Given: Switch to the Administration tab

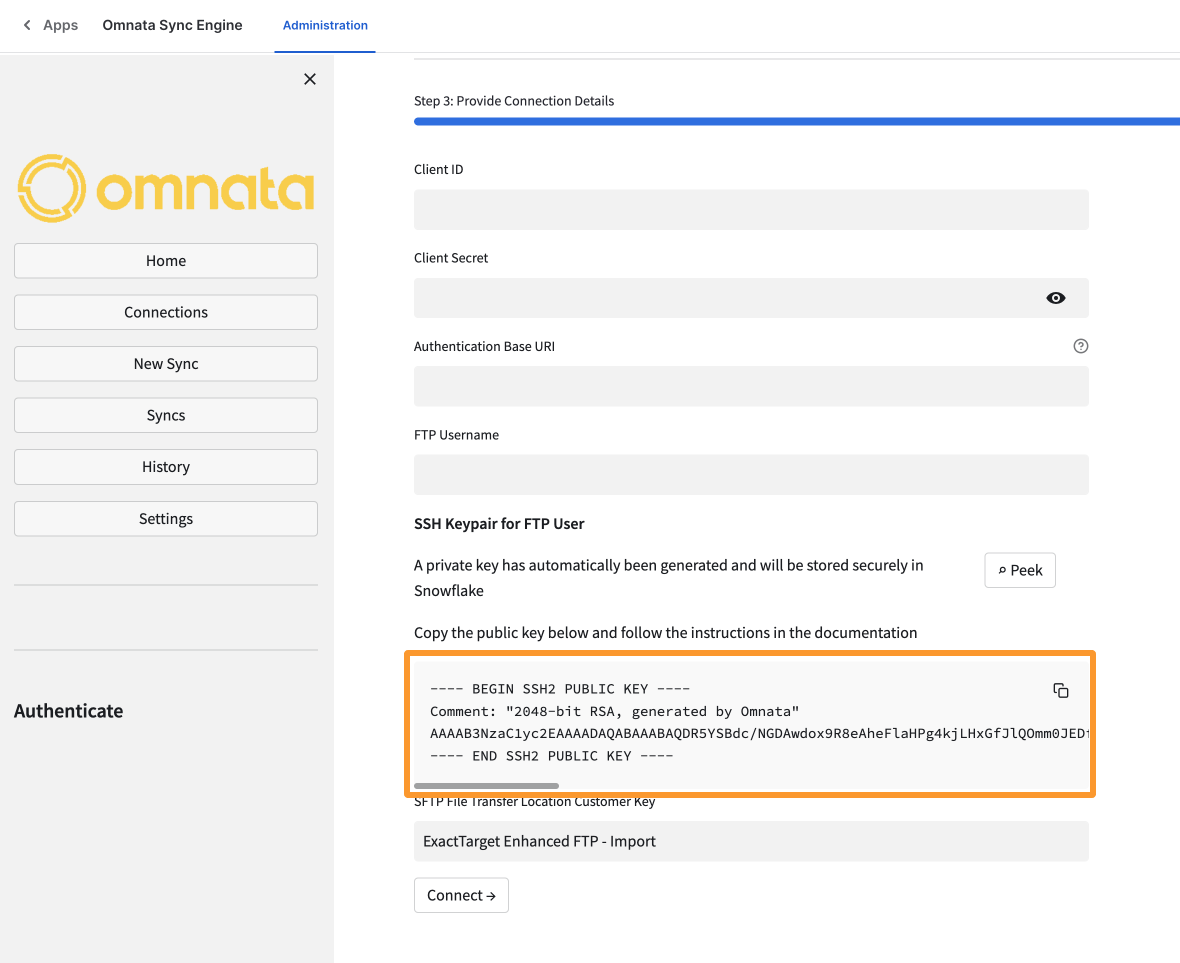Looking at the screenshot, I should coord(325,25).
